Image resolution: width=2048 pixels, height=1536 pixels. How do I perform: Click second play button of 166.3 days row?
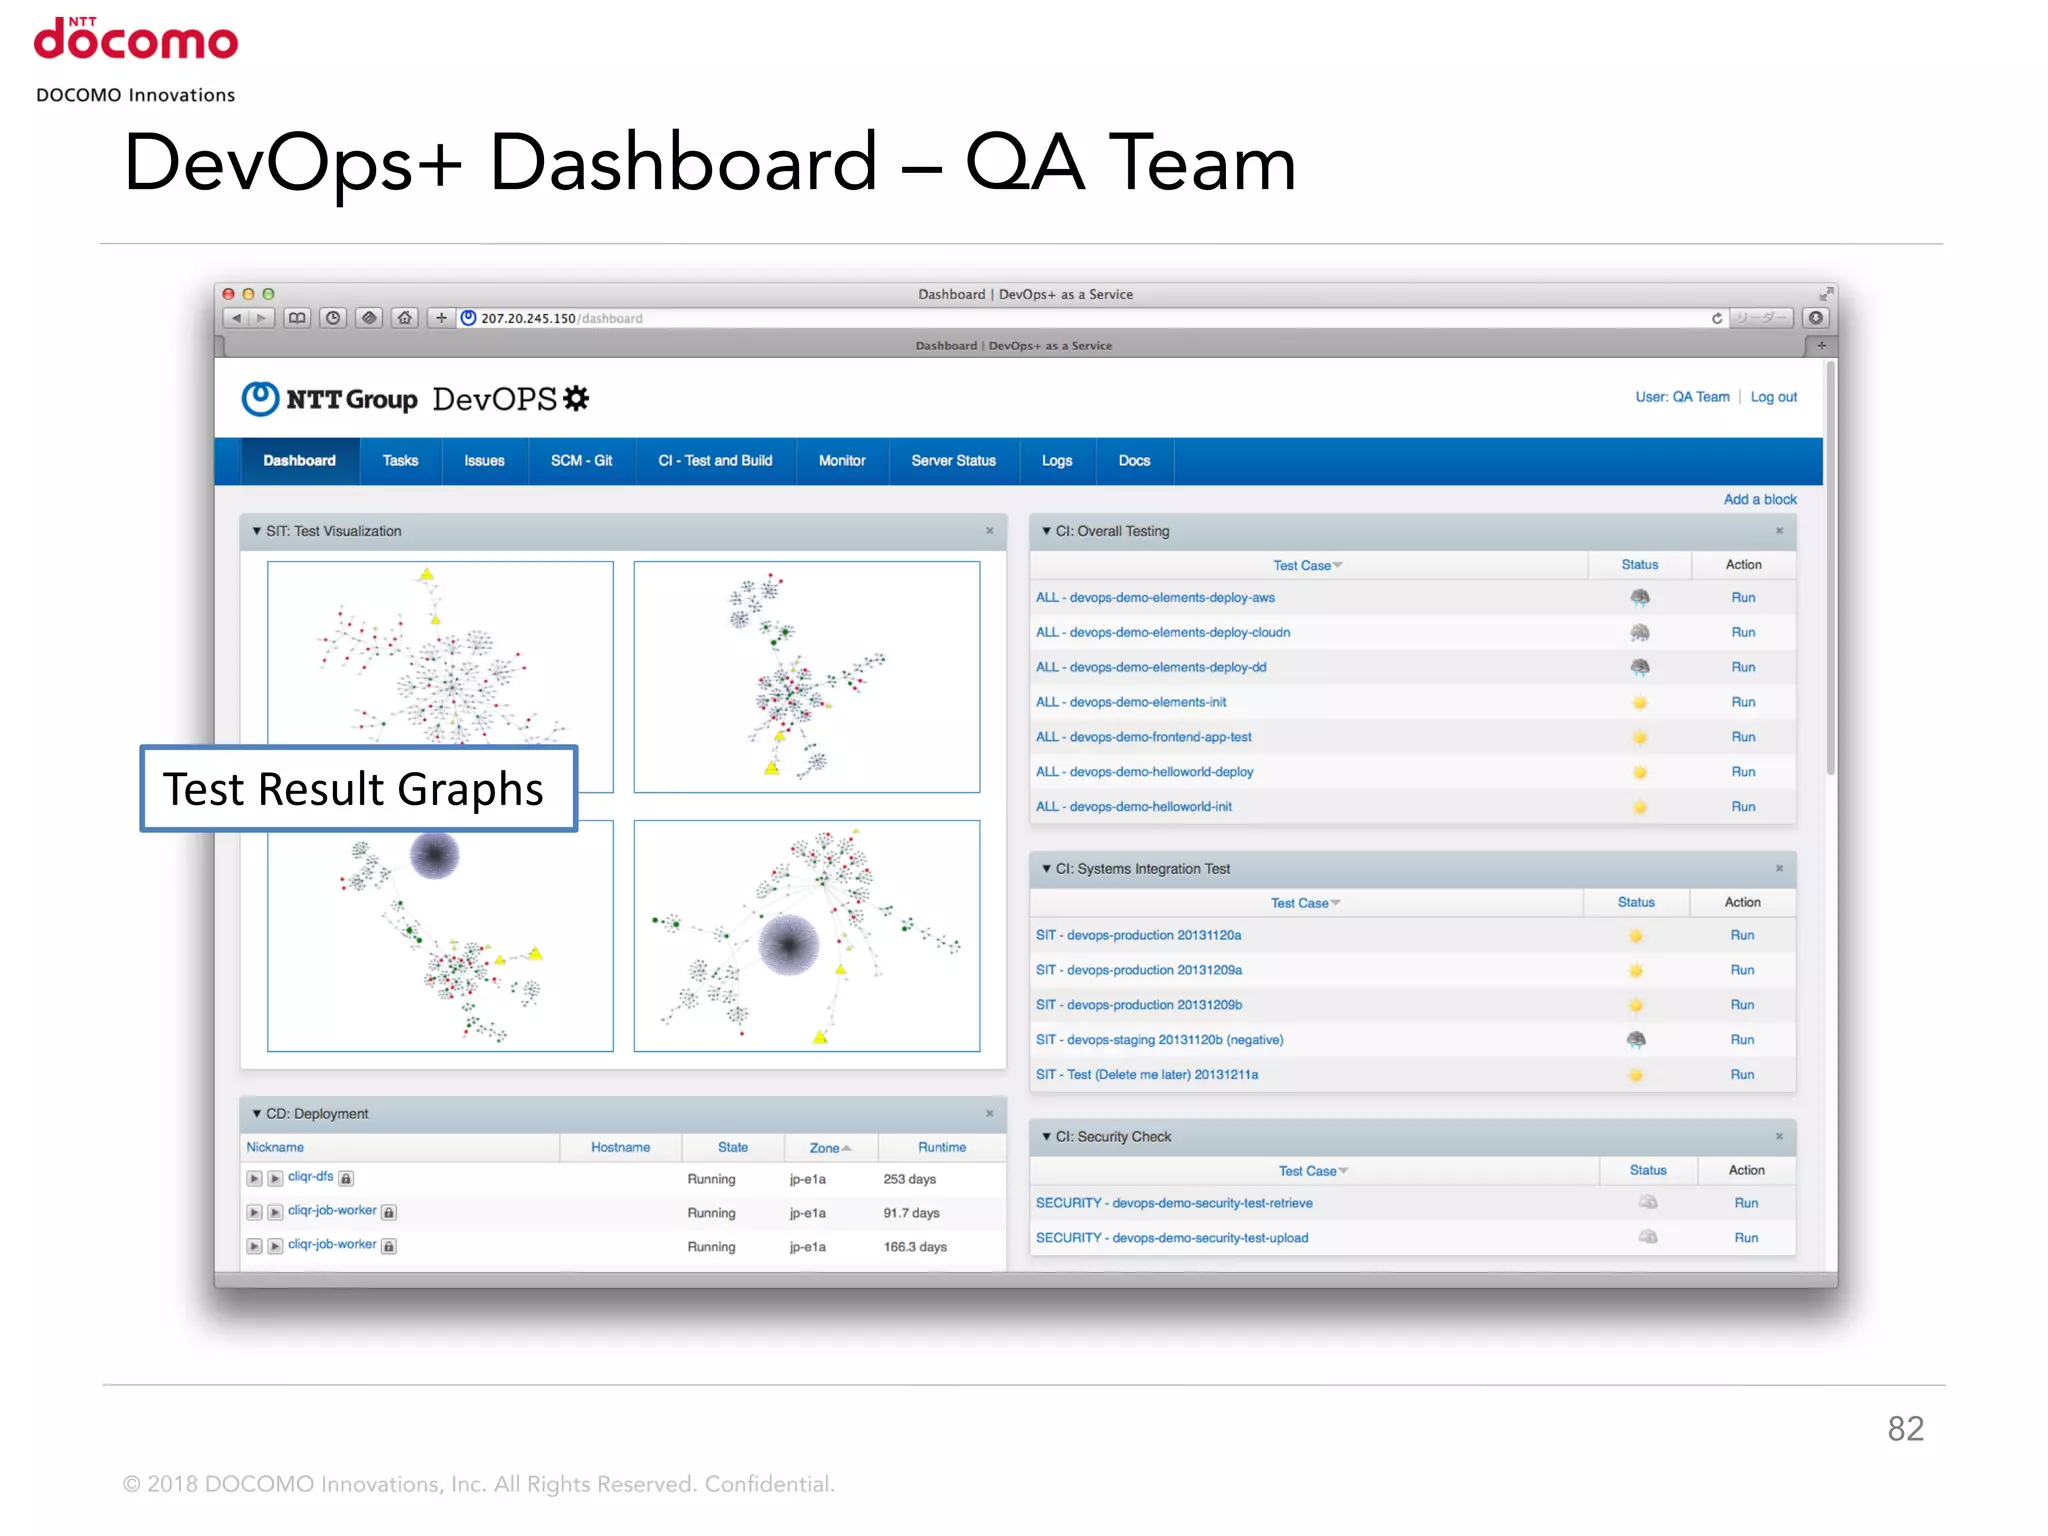275,1247
